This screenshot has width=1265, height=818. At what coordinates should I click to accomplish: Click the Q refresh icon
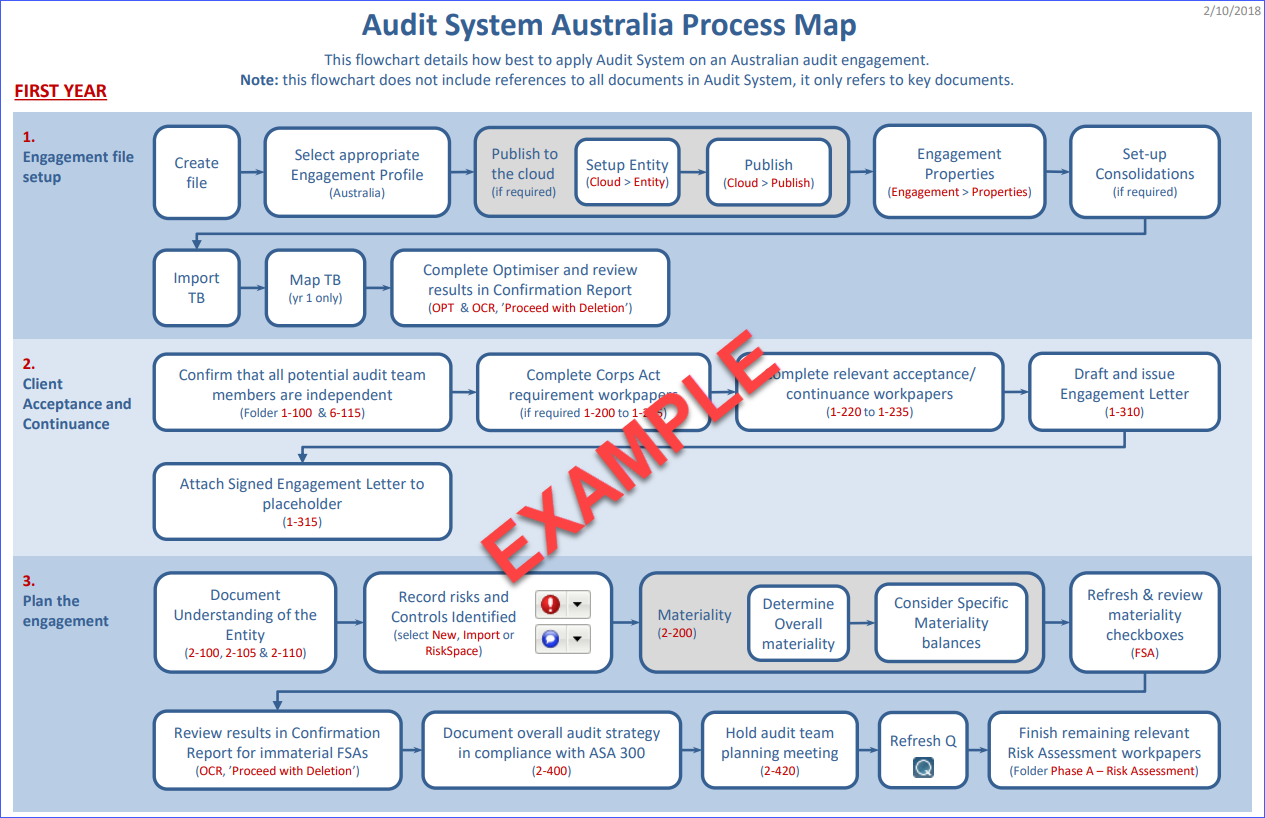click(x=922, y=769)
